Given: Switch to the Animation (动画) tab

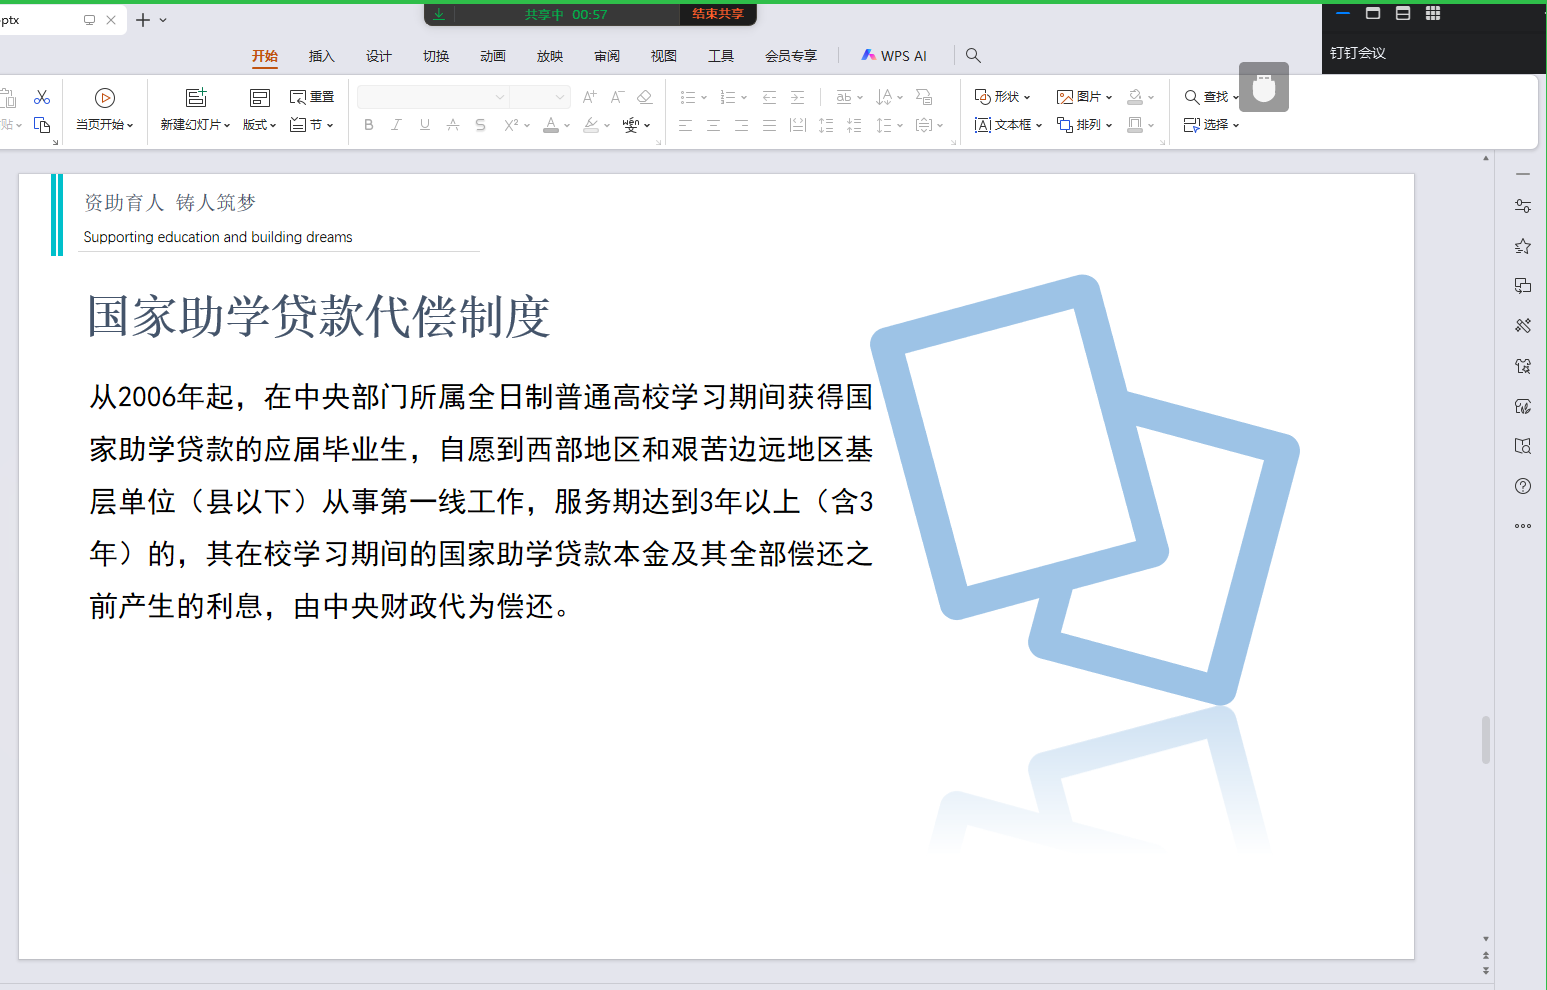Looking at the screenshot, I should pos(493,56).
